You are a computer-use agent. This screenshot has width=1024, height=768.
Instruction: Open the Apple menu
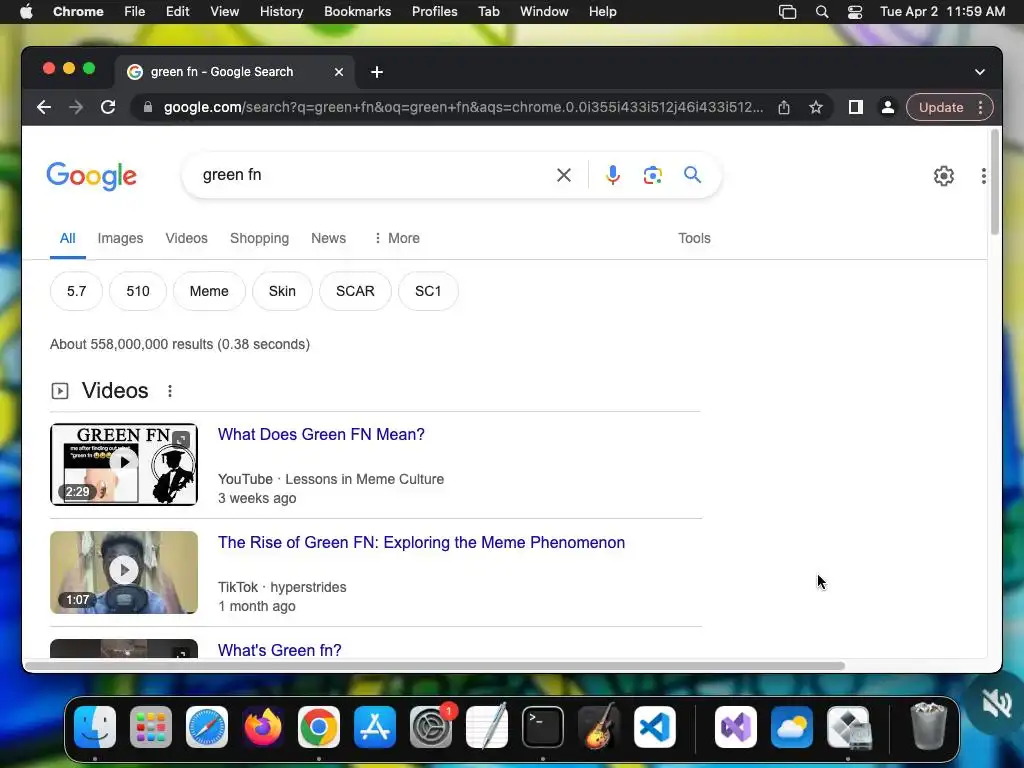(x=26, y=12)
